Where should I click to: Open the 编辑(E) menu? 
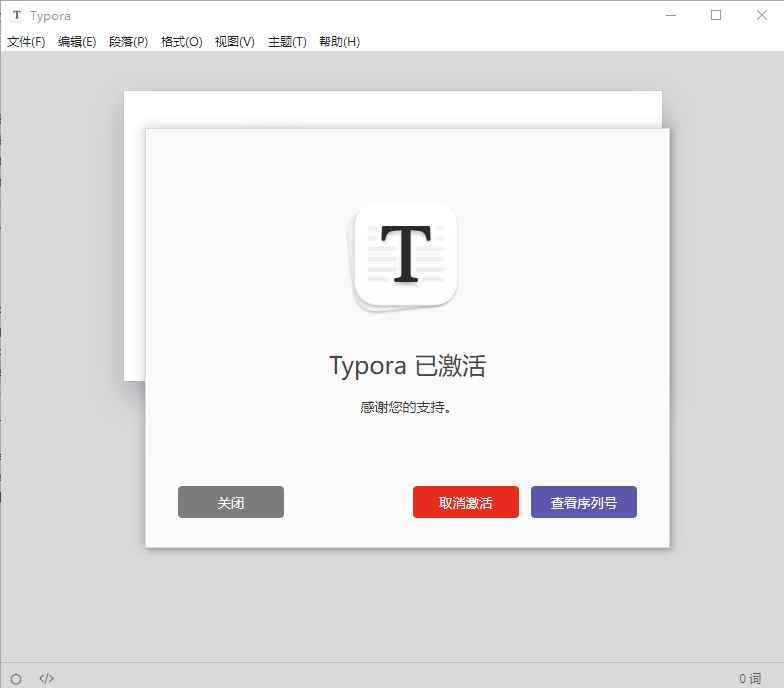point(77,42)
